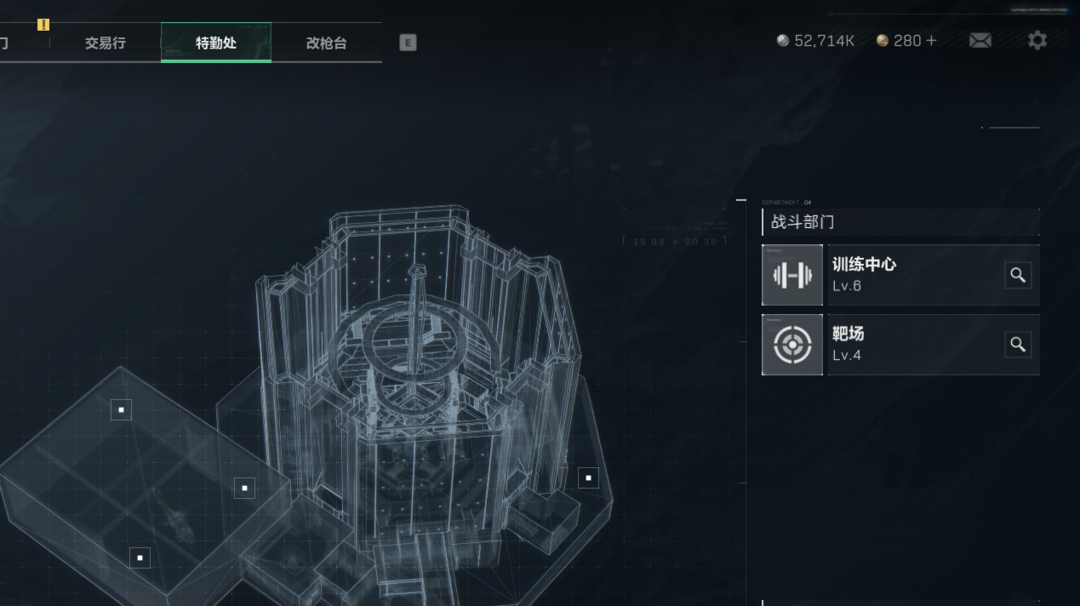
Task: Select the upper-left white map marker
Action: 121,410
